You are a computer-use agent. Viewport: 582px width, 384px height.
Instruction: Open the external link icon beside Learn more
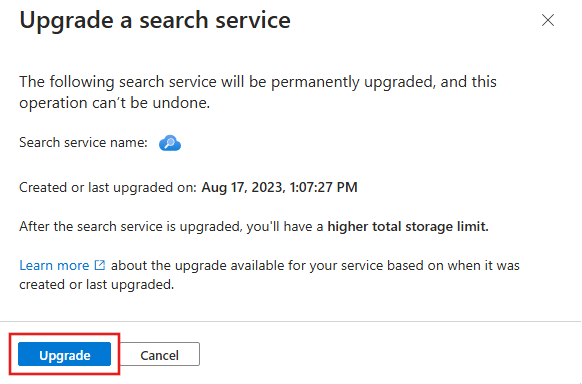click(x=100, y=265)
